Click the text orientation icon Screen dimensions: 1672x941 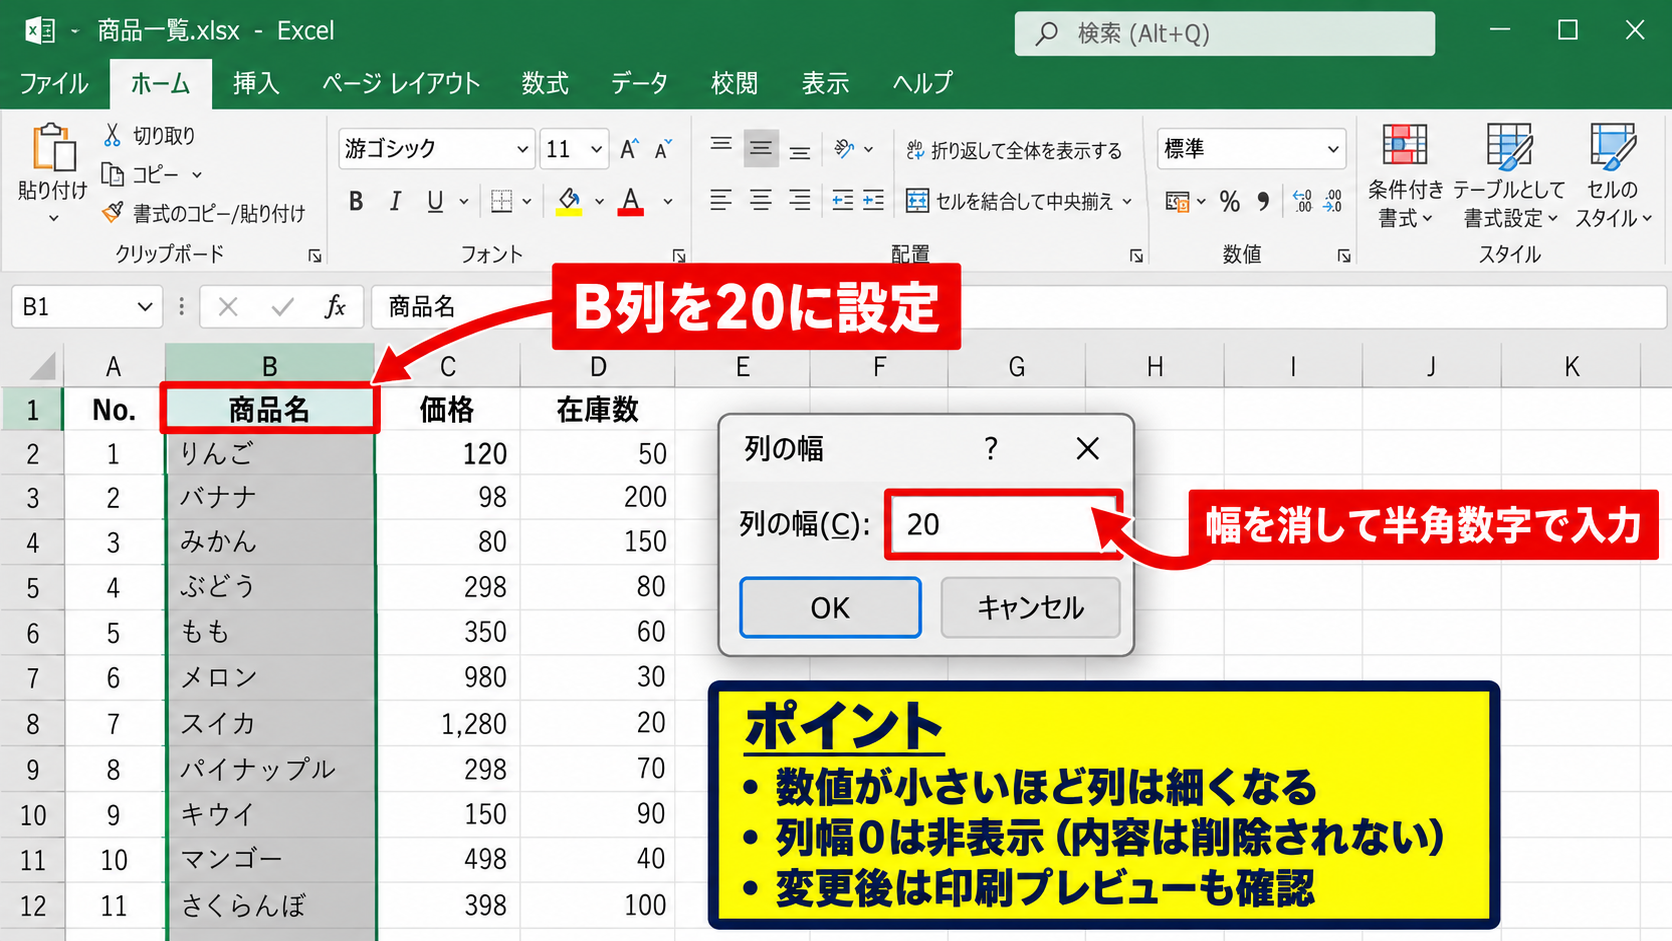pos(845,149)
